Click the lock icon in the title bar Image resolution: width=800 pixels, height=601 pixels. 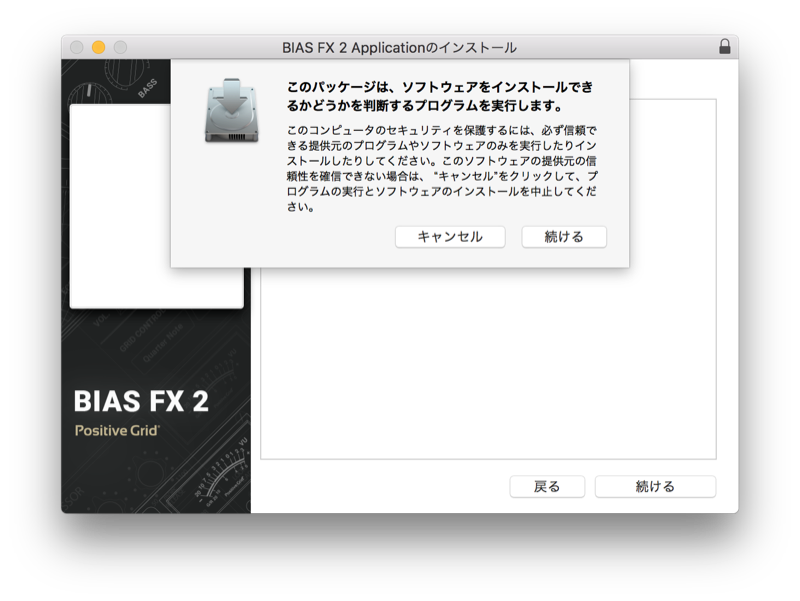click(x=724, y=47)
